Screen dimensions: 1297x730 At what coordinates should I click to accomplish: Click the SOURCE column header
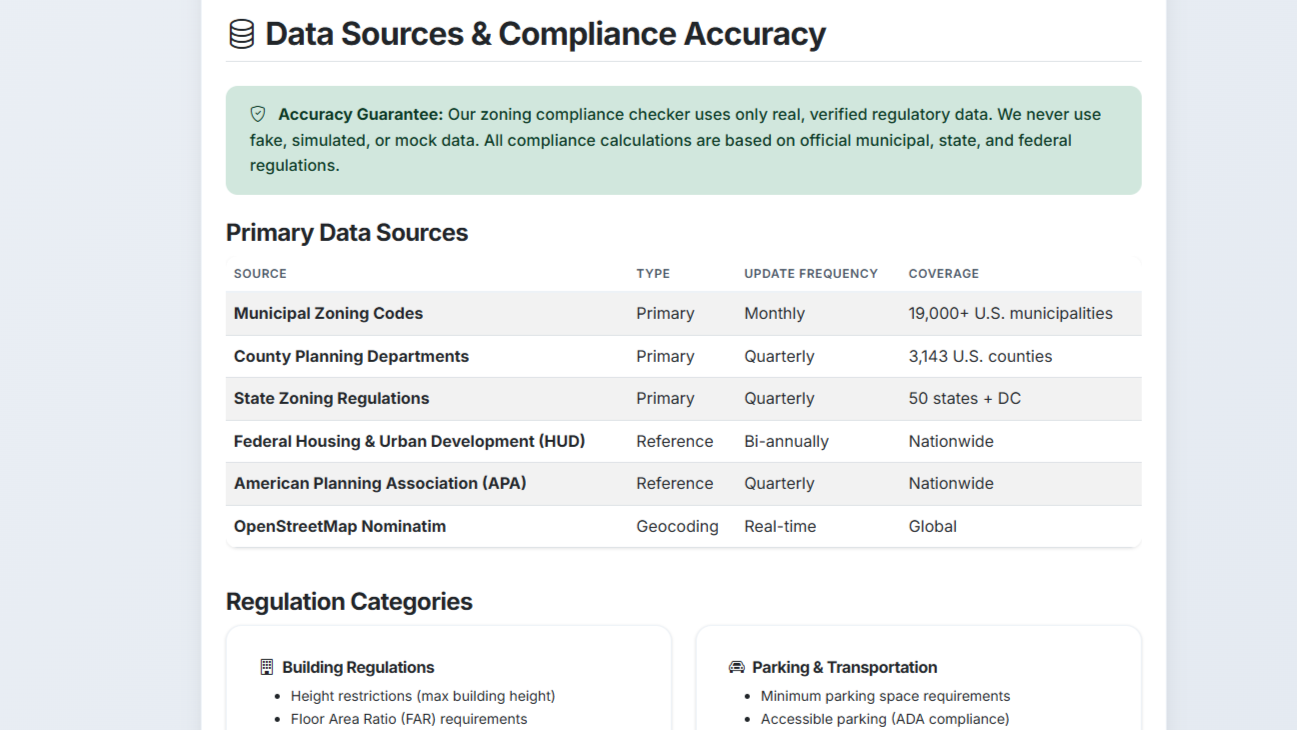click(260, 274)
